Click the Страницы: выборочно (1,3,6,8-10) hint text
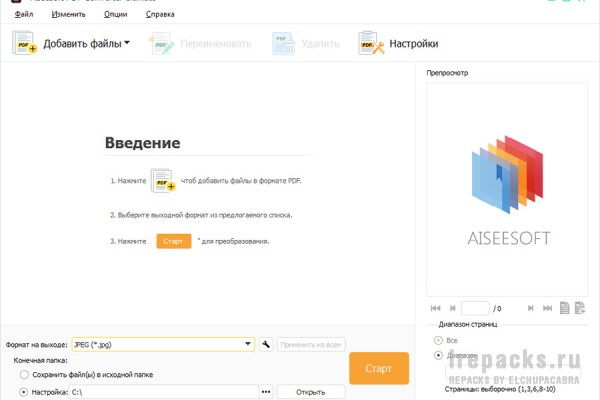Viewport: 600px width, 400px height. (x=500, y=389)
